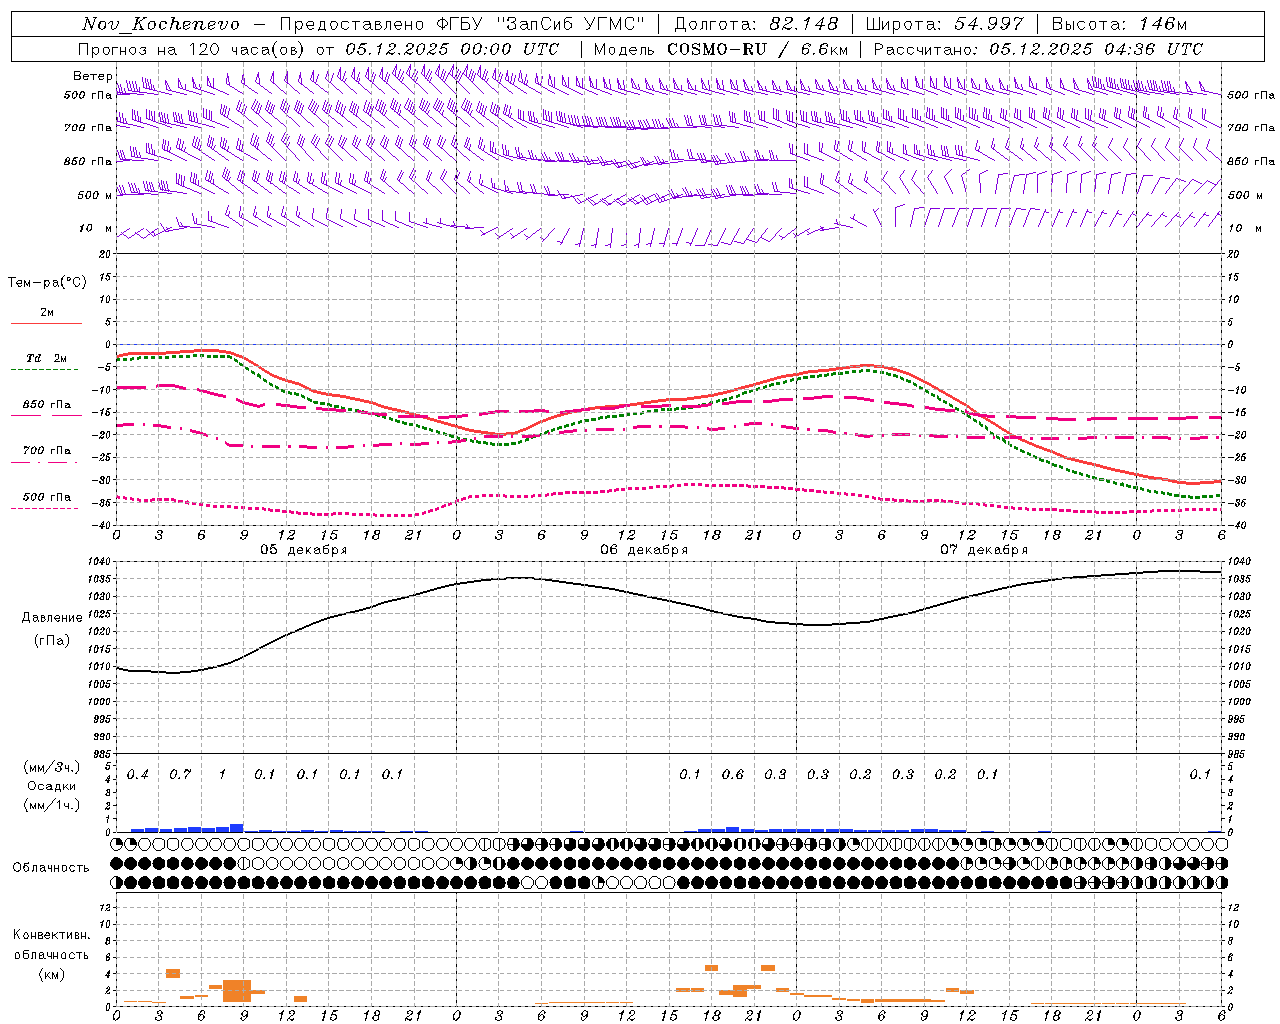Click the '1010' pressure tick on right axis
The width and height of the screenshot is (1280, 1024).
point(1238,667)
